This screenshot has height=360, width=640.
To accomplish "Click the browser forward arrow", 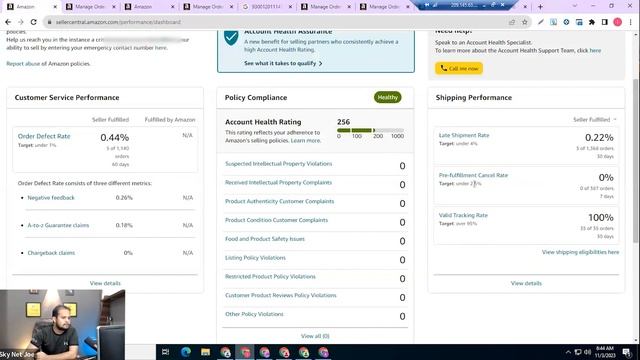I will pos(21,22).
